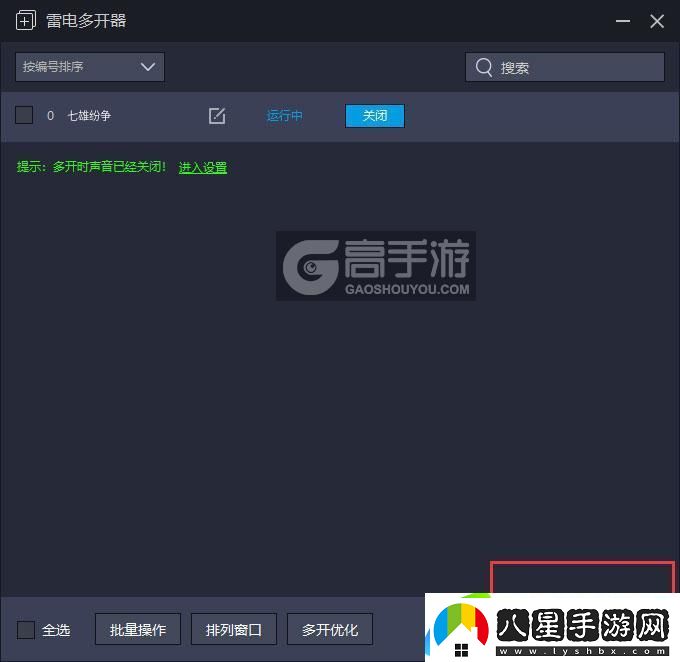Click the multi-instance app logo icon
Screen dimensions: 680x662
(x=26, y=20)
